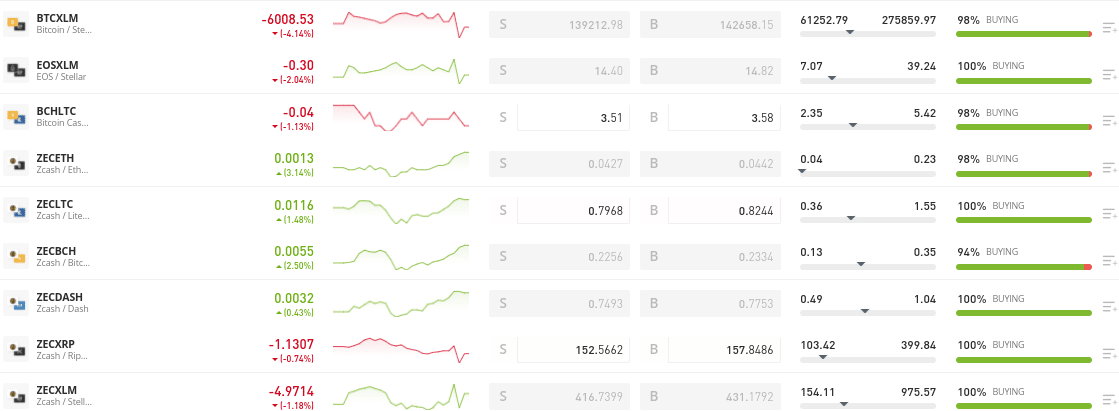Click BTCXLM change value -6008.53
The height and width of the screenshot is (411, 1119).
click(x=288, y=19)
